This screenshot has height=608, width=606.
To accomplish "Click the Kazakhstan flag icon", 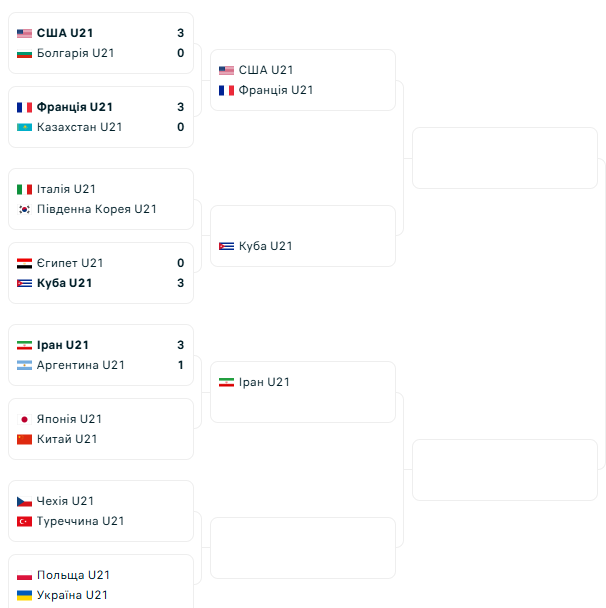I will 24,127.
